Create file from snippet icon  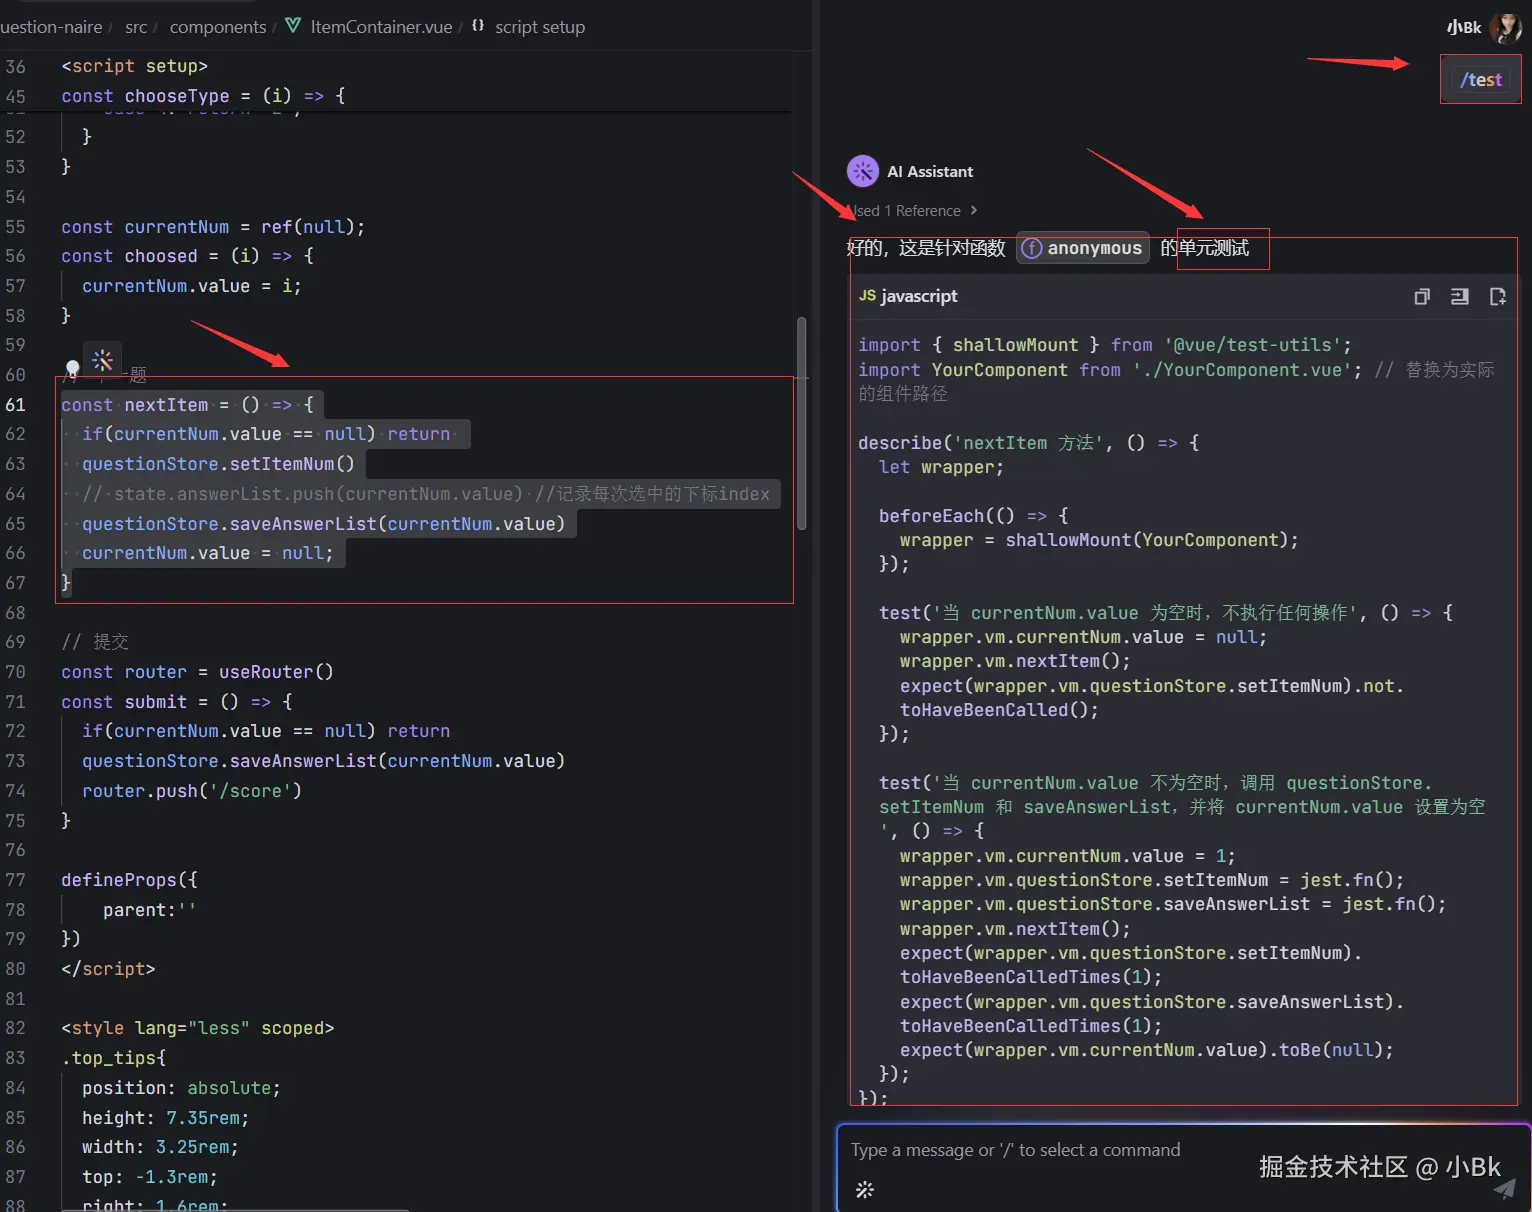pos(1497,296)
